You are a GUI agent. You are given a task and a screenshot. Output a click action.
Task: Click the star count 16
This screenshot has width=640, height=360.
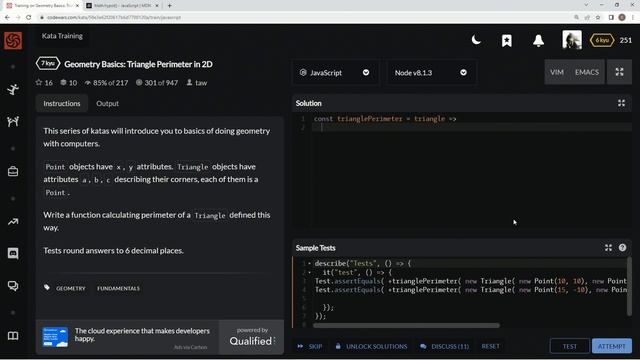pyautogui.click(x=44, y=82)
